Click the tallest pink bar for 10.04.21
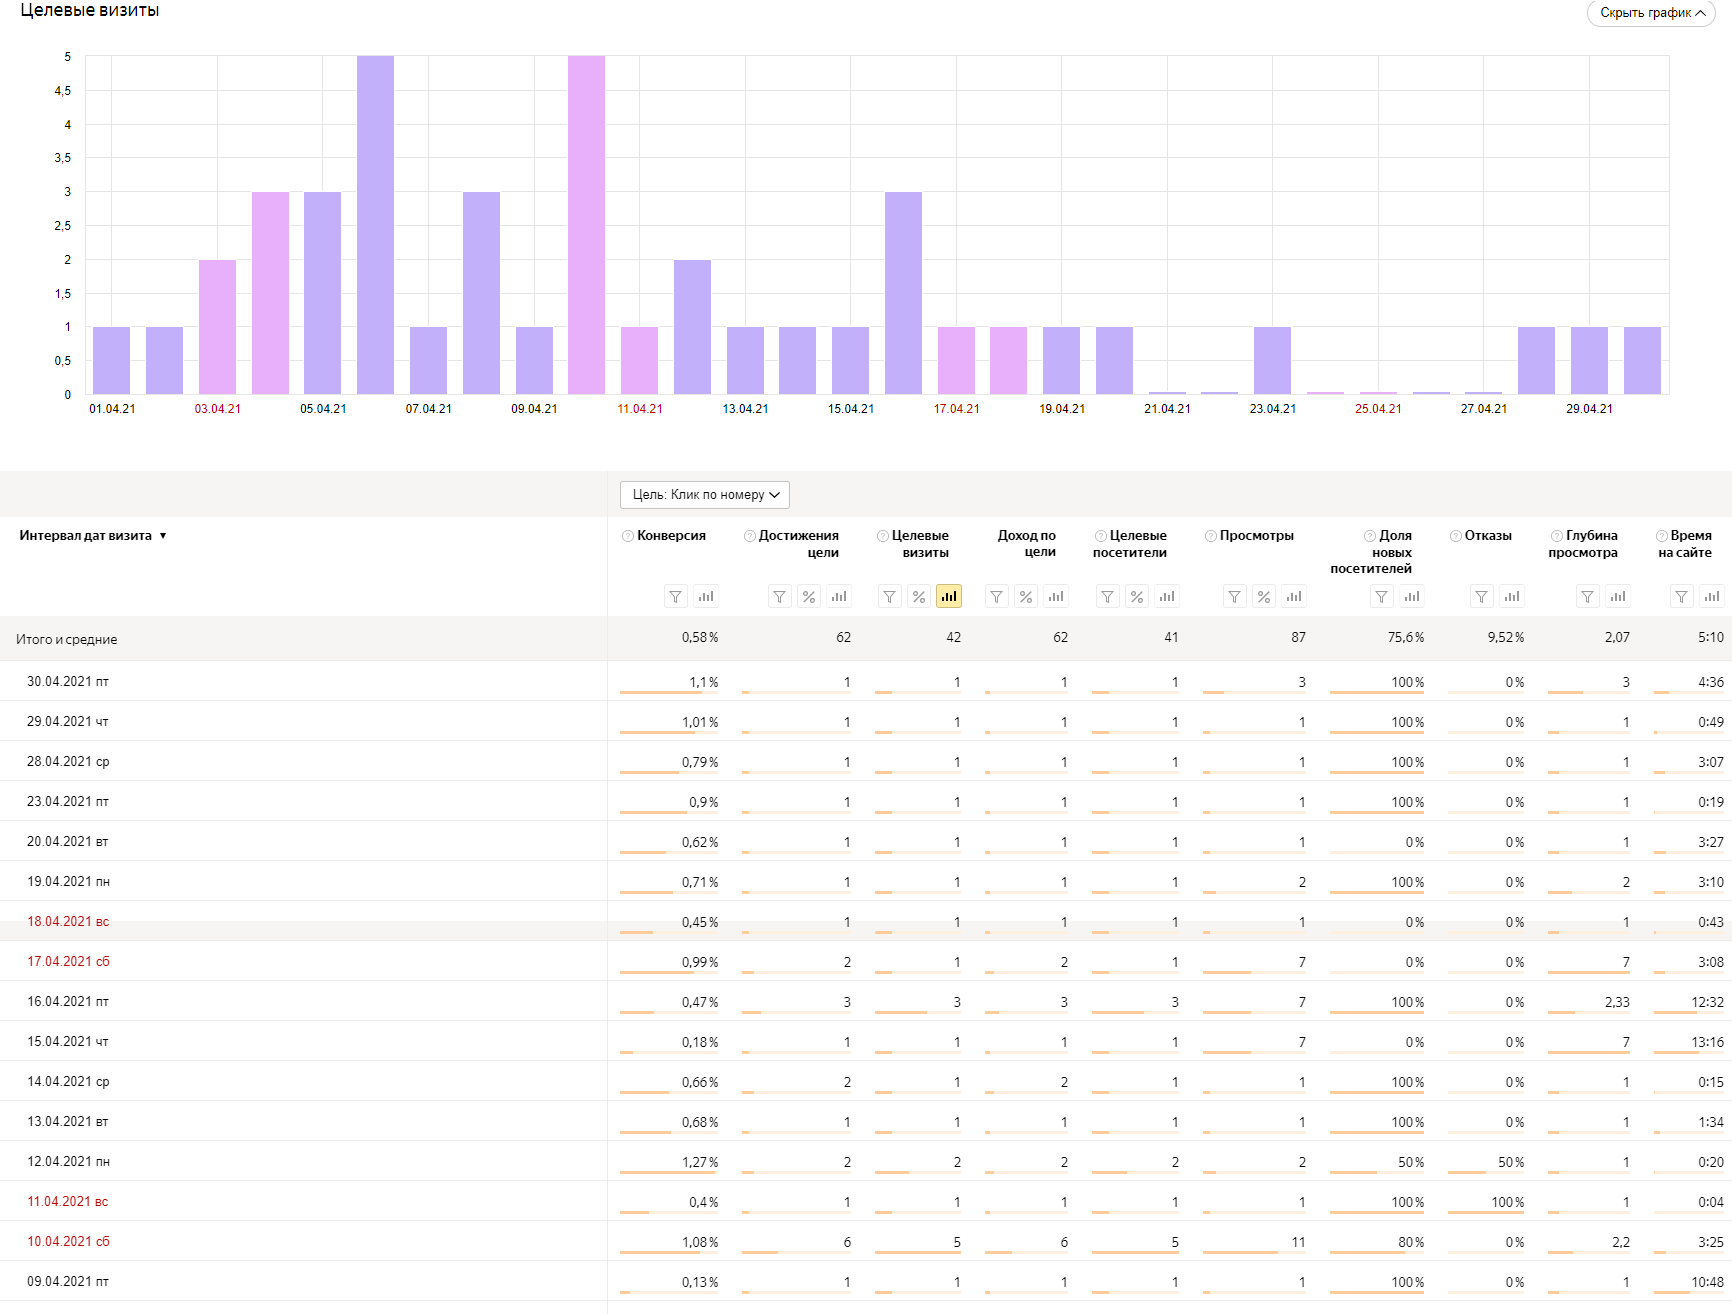1732x1314 pixels. coord(586,224)
